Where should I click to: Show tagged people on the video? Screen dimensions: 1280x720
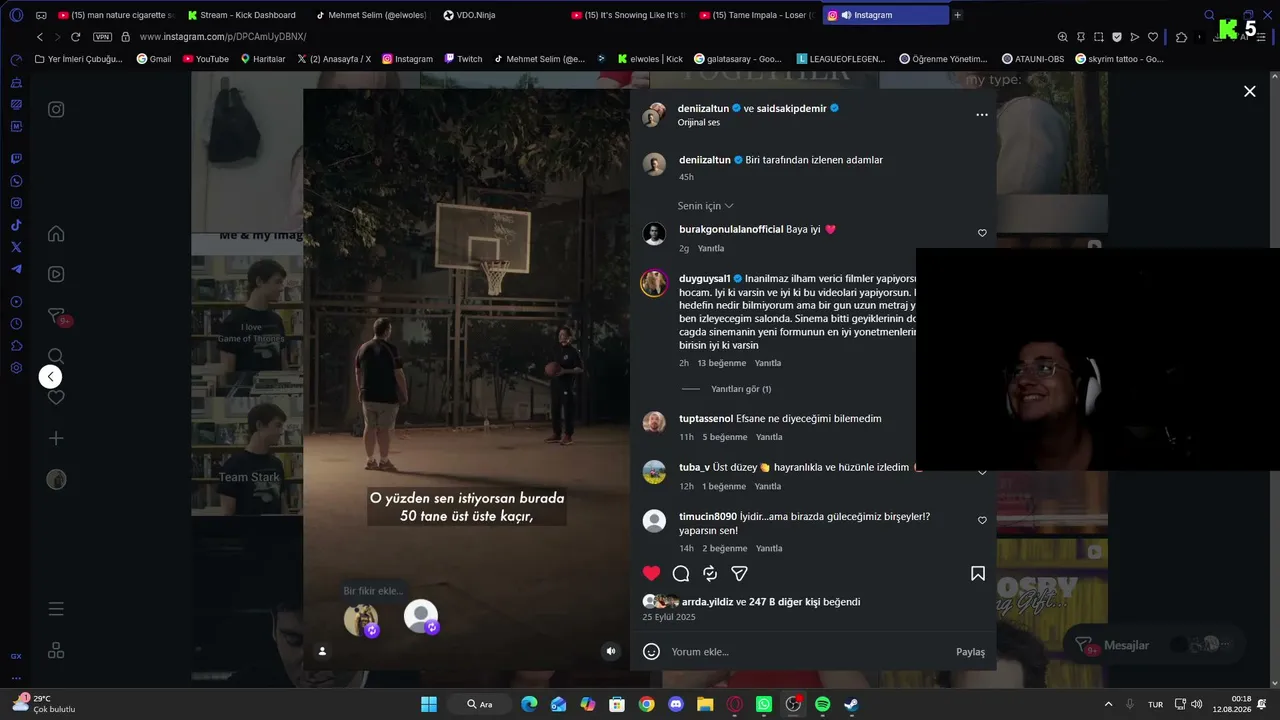coord(322,651)
